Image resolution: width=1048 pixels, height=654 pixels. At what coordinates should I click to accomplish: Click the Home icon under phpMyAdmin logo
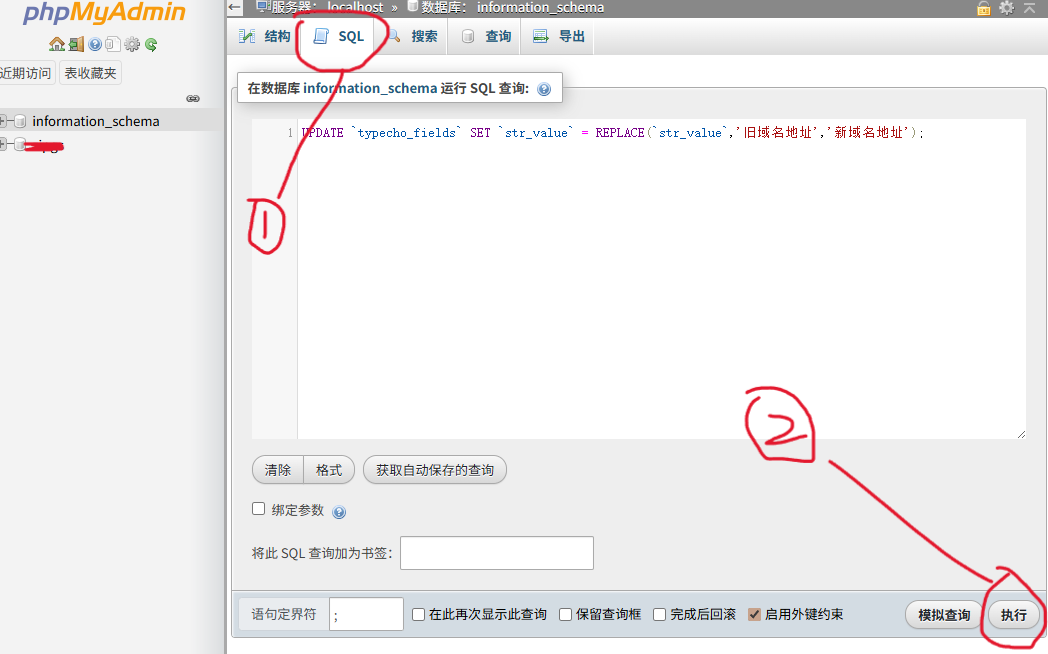click(57, 44)
